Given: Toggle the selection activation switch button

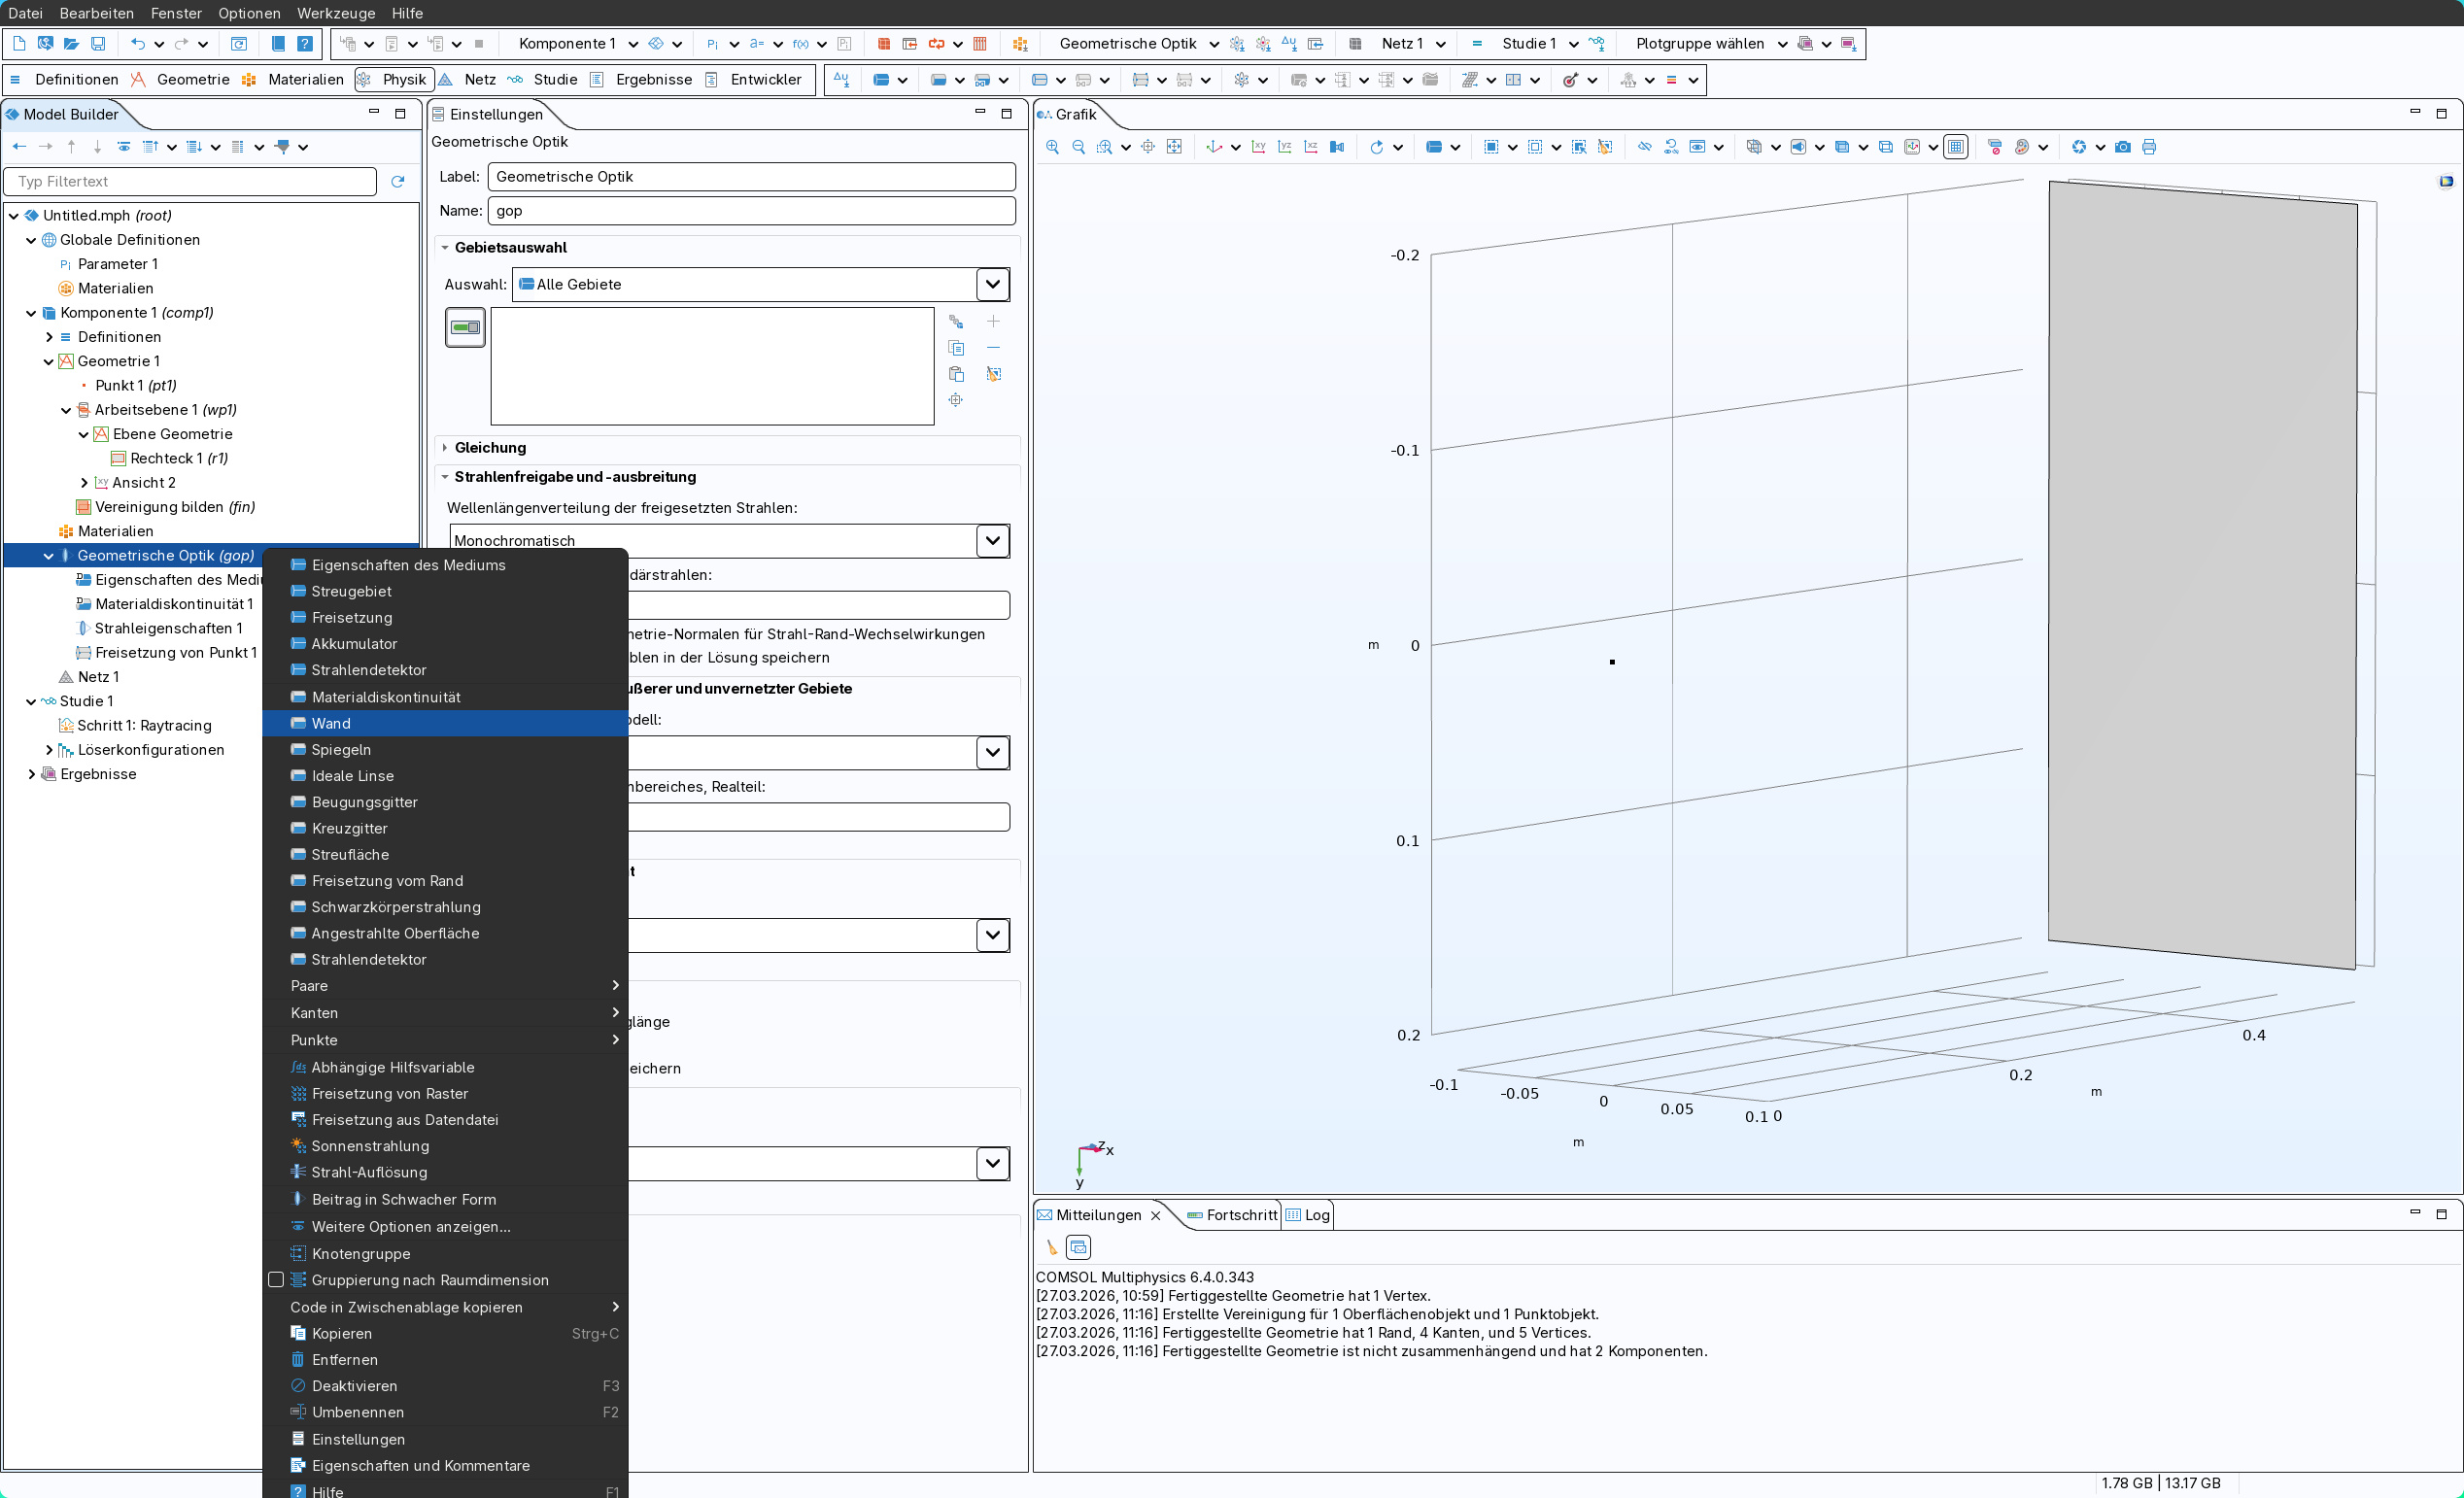Looking at the screenshot, I should 465,327.
